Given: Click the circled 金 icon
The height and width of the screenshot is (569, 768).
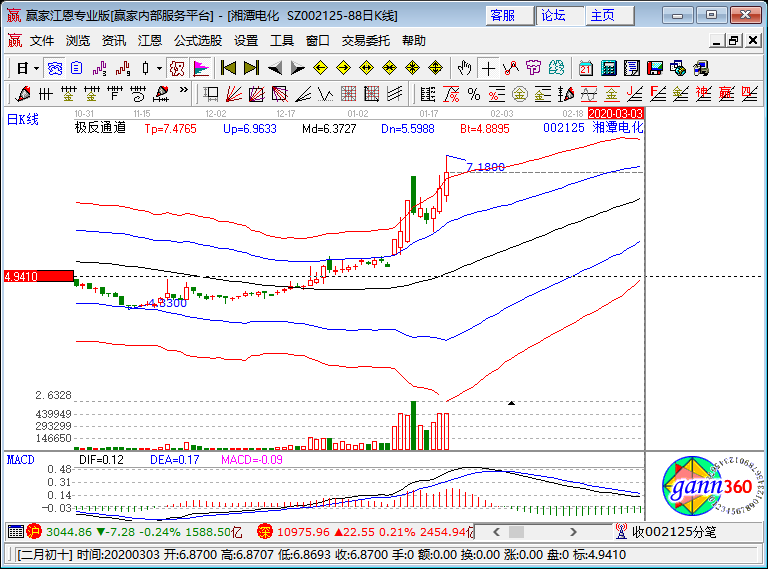Looking at the screenshot, I should pyautogui.click(x=520, y=94).
